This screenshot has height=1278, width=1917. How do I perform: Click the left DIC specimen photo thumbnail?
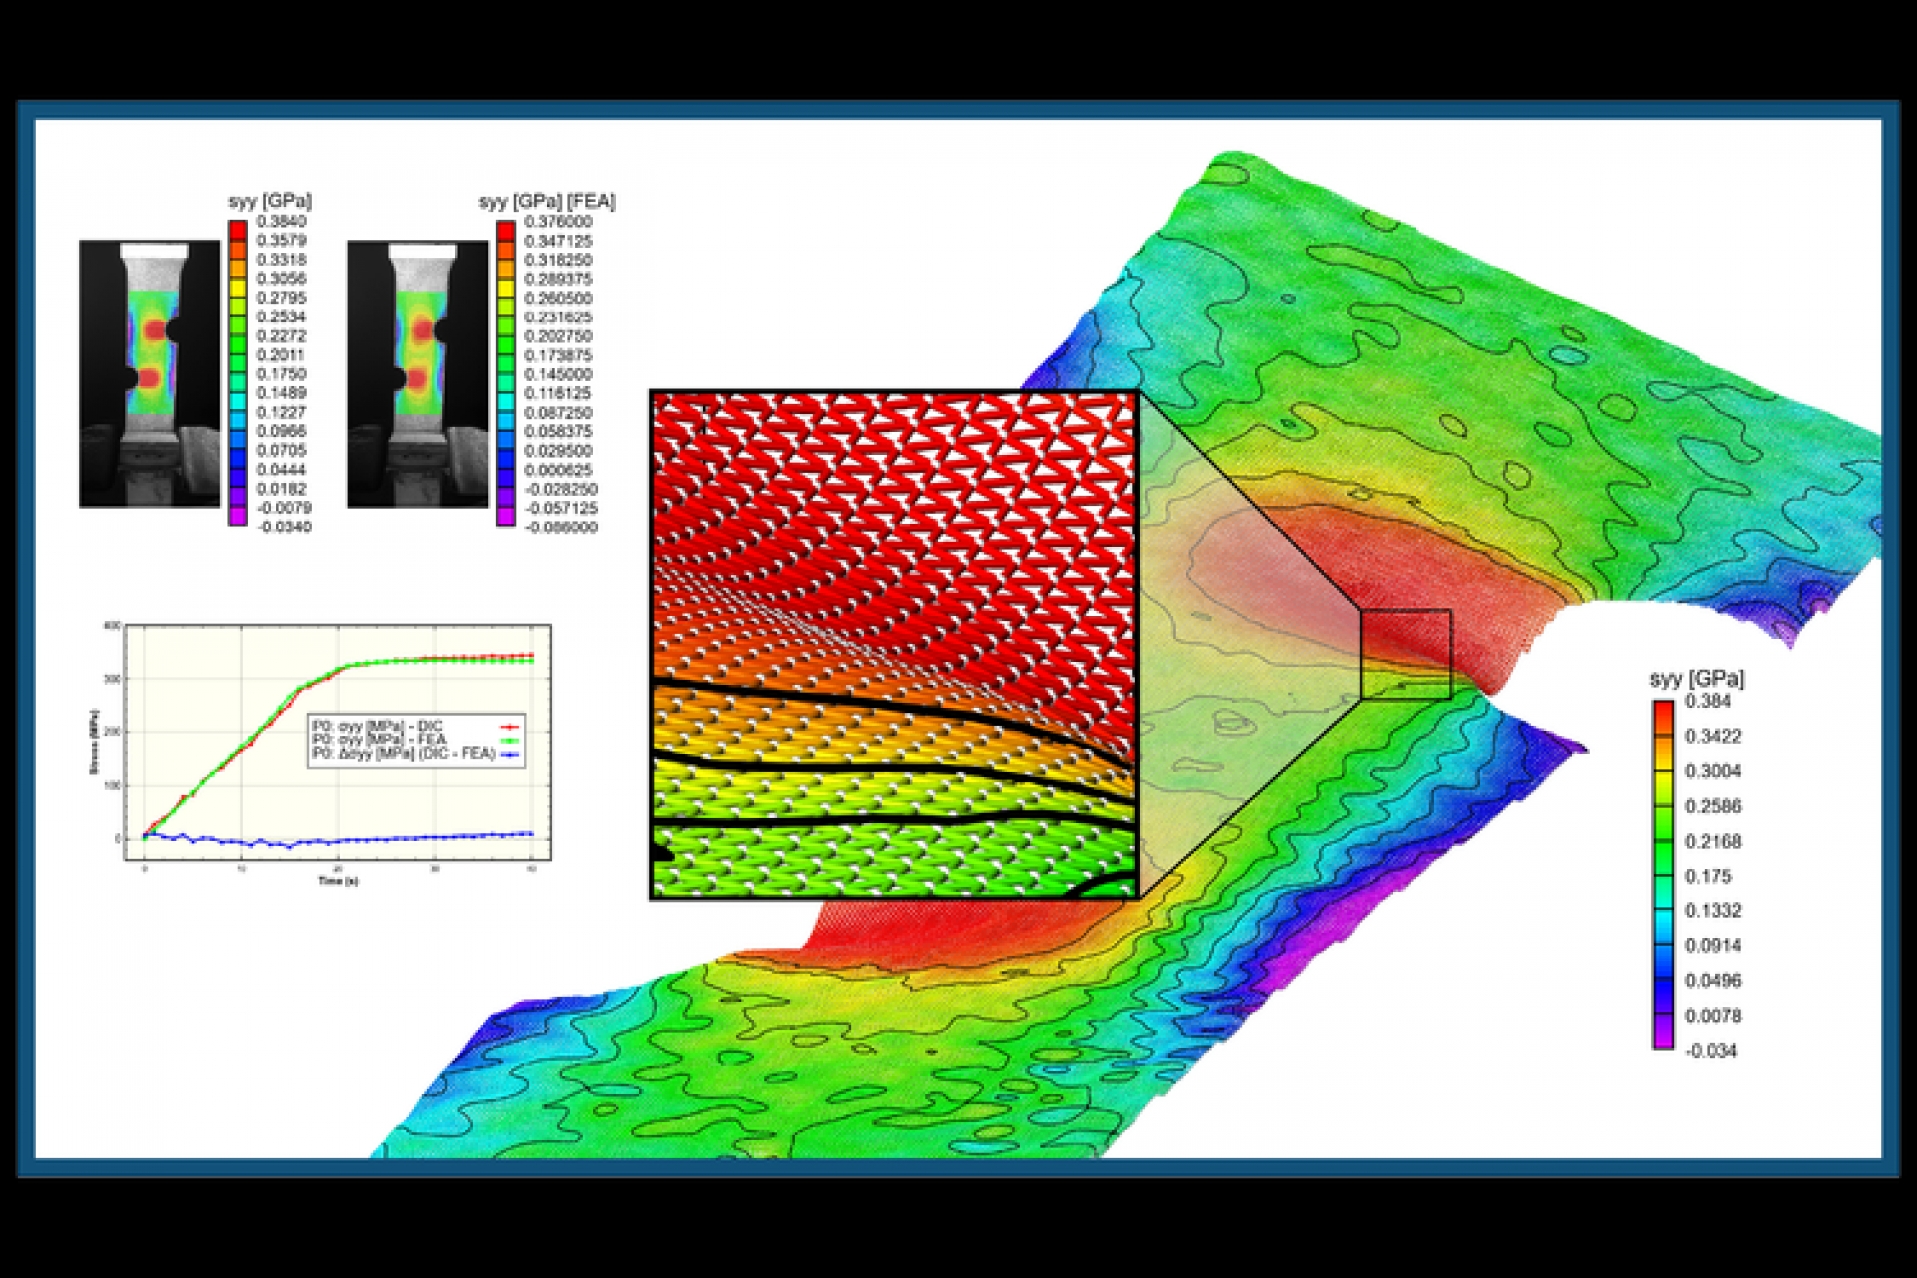click(x=150, y=373)
